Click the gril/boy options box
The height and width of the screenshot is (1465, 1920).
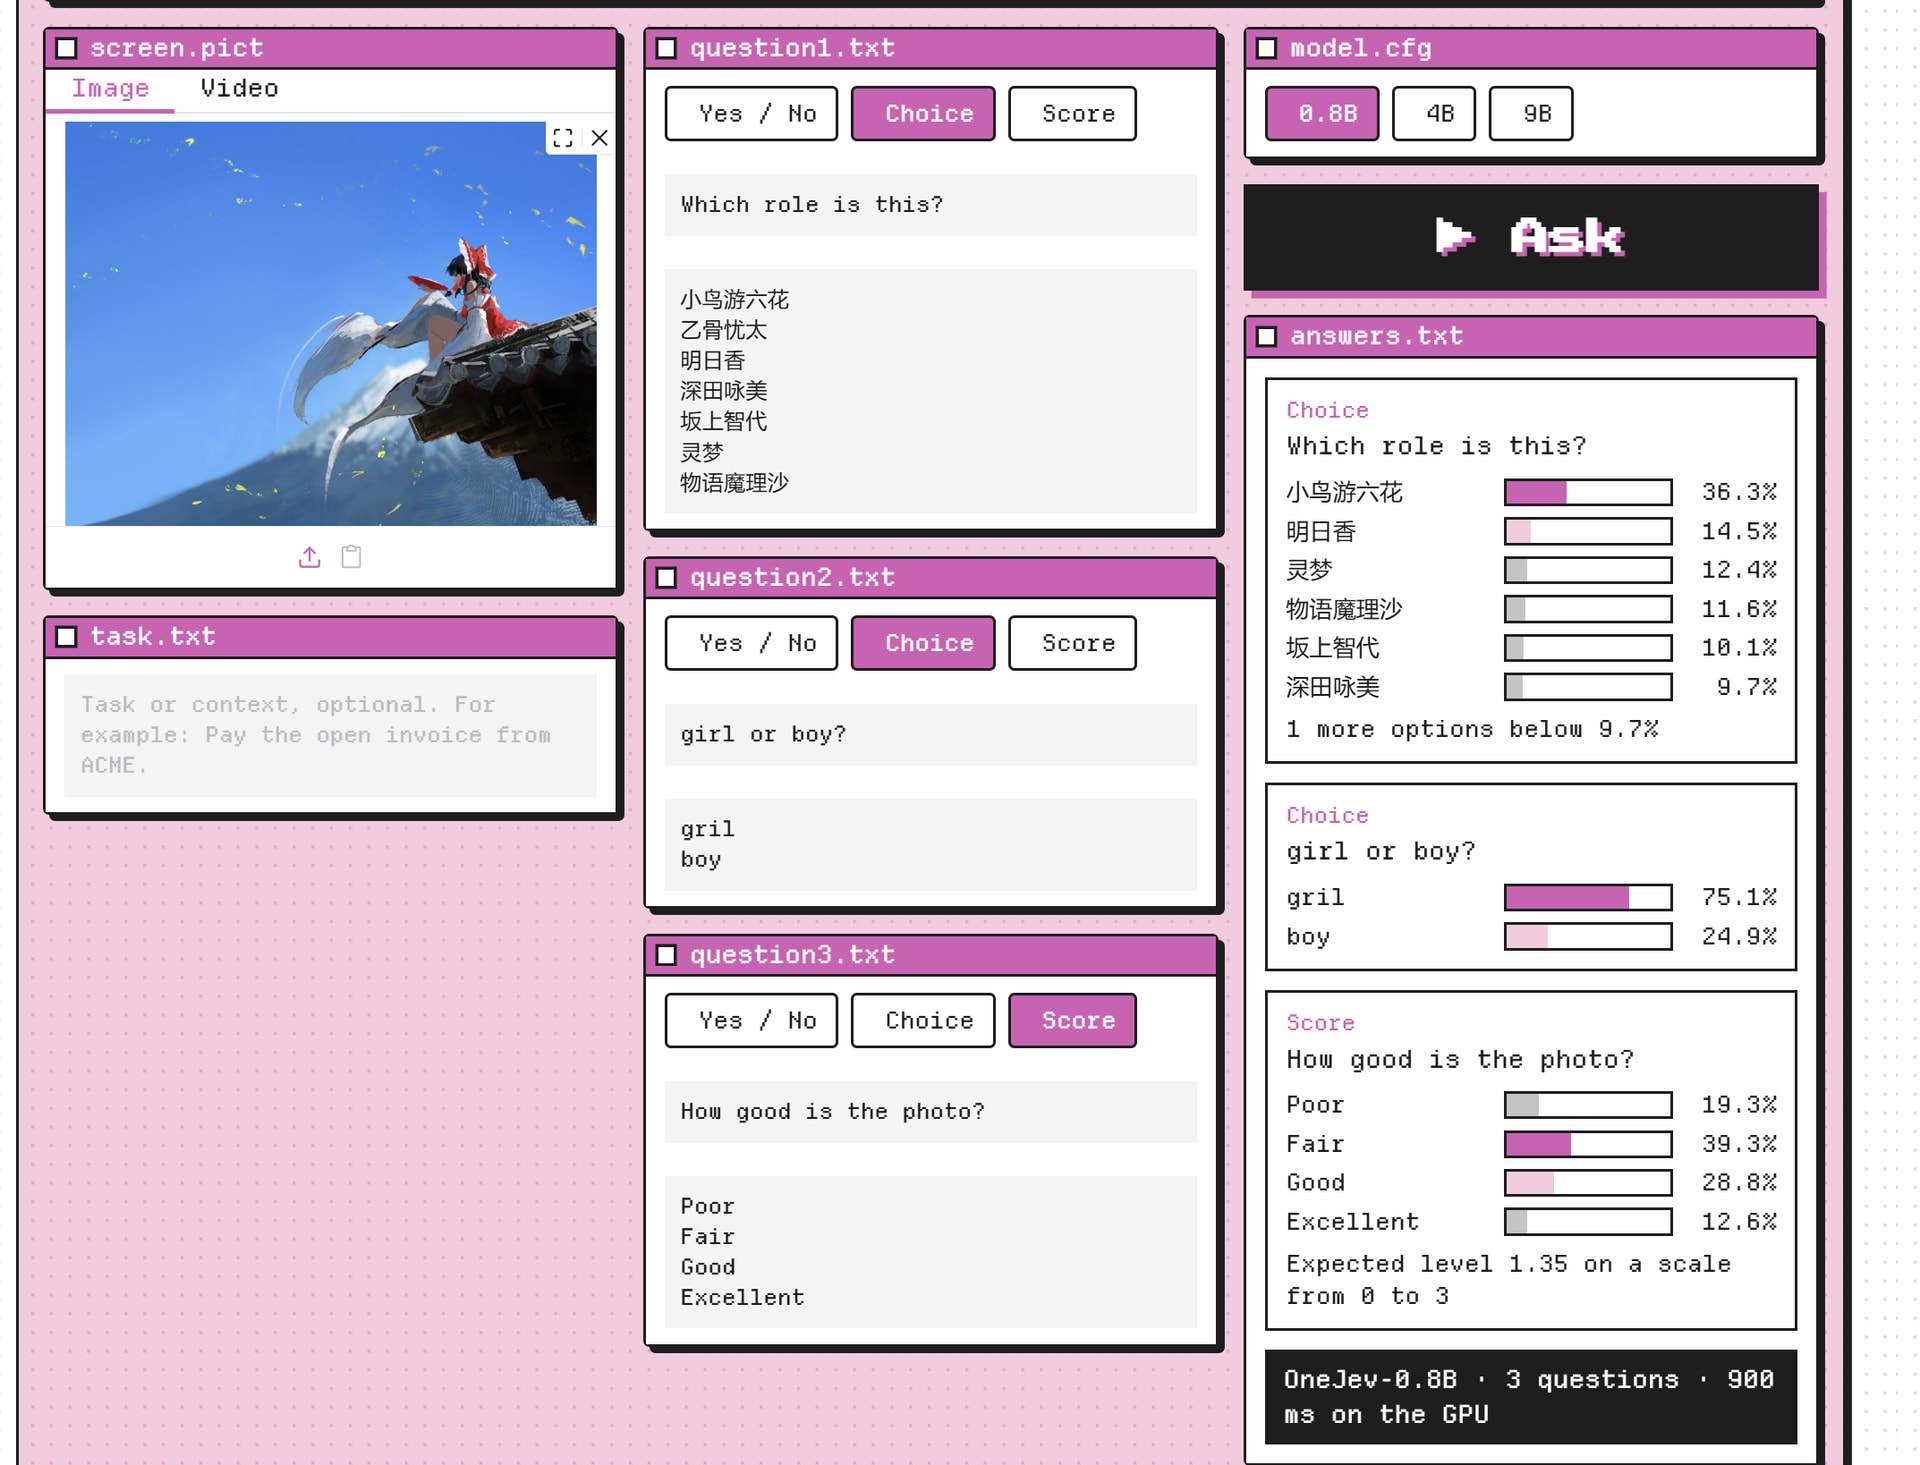(x=930, y=844)
